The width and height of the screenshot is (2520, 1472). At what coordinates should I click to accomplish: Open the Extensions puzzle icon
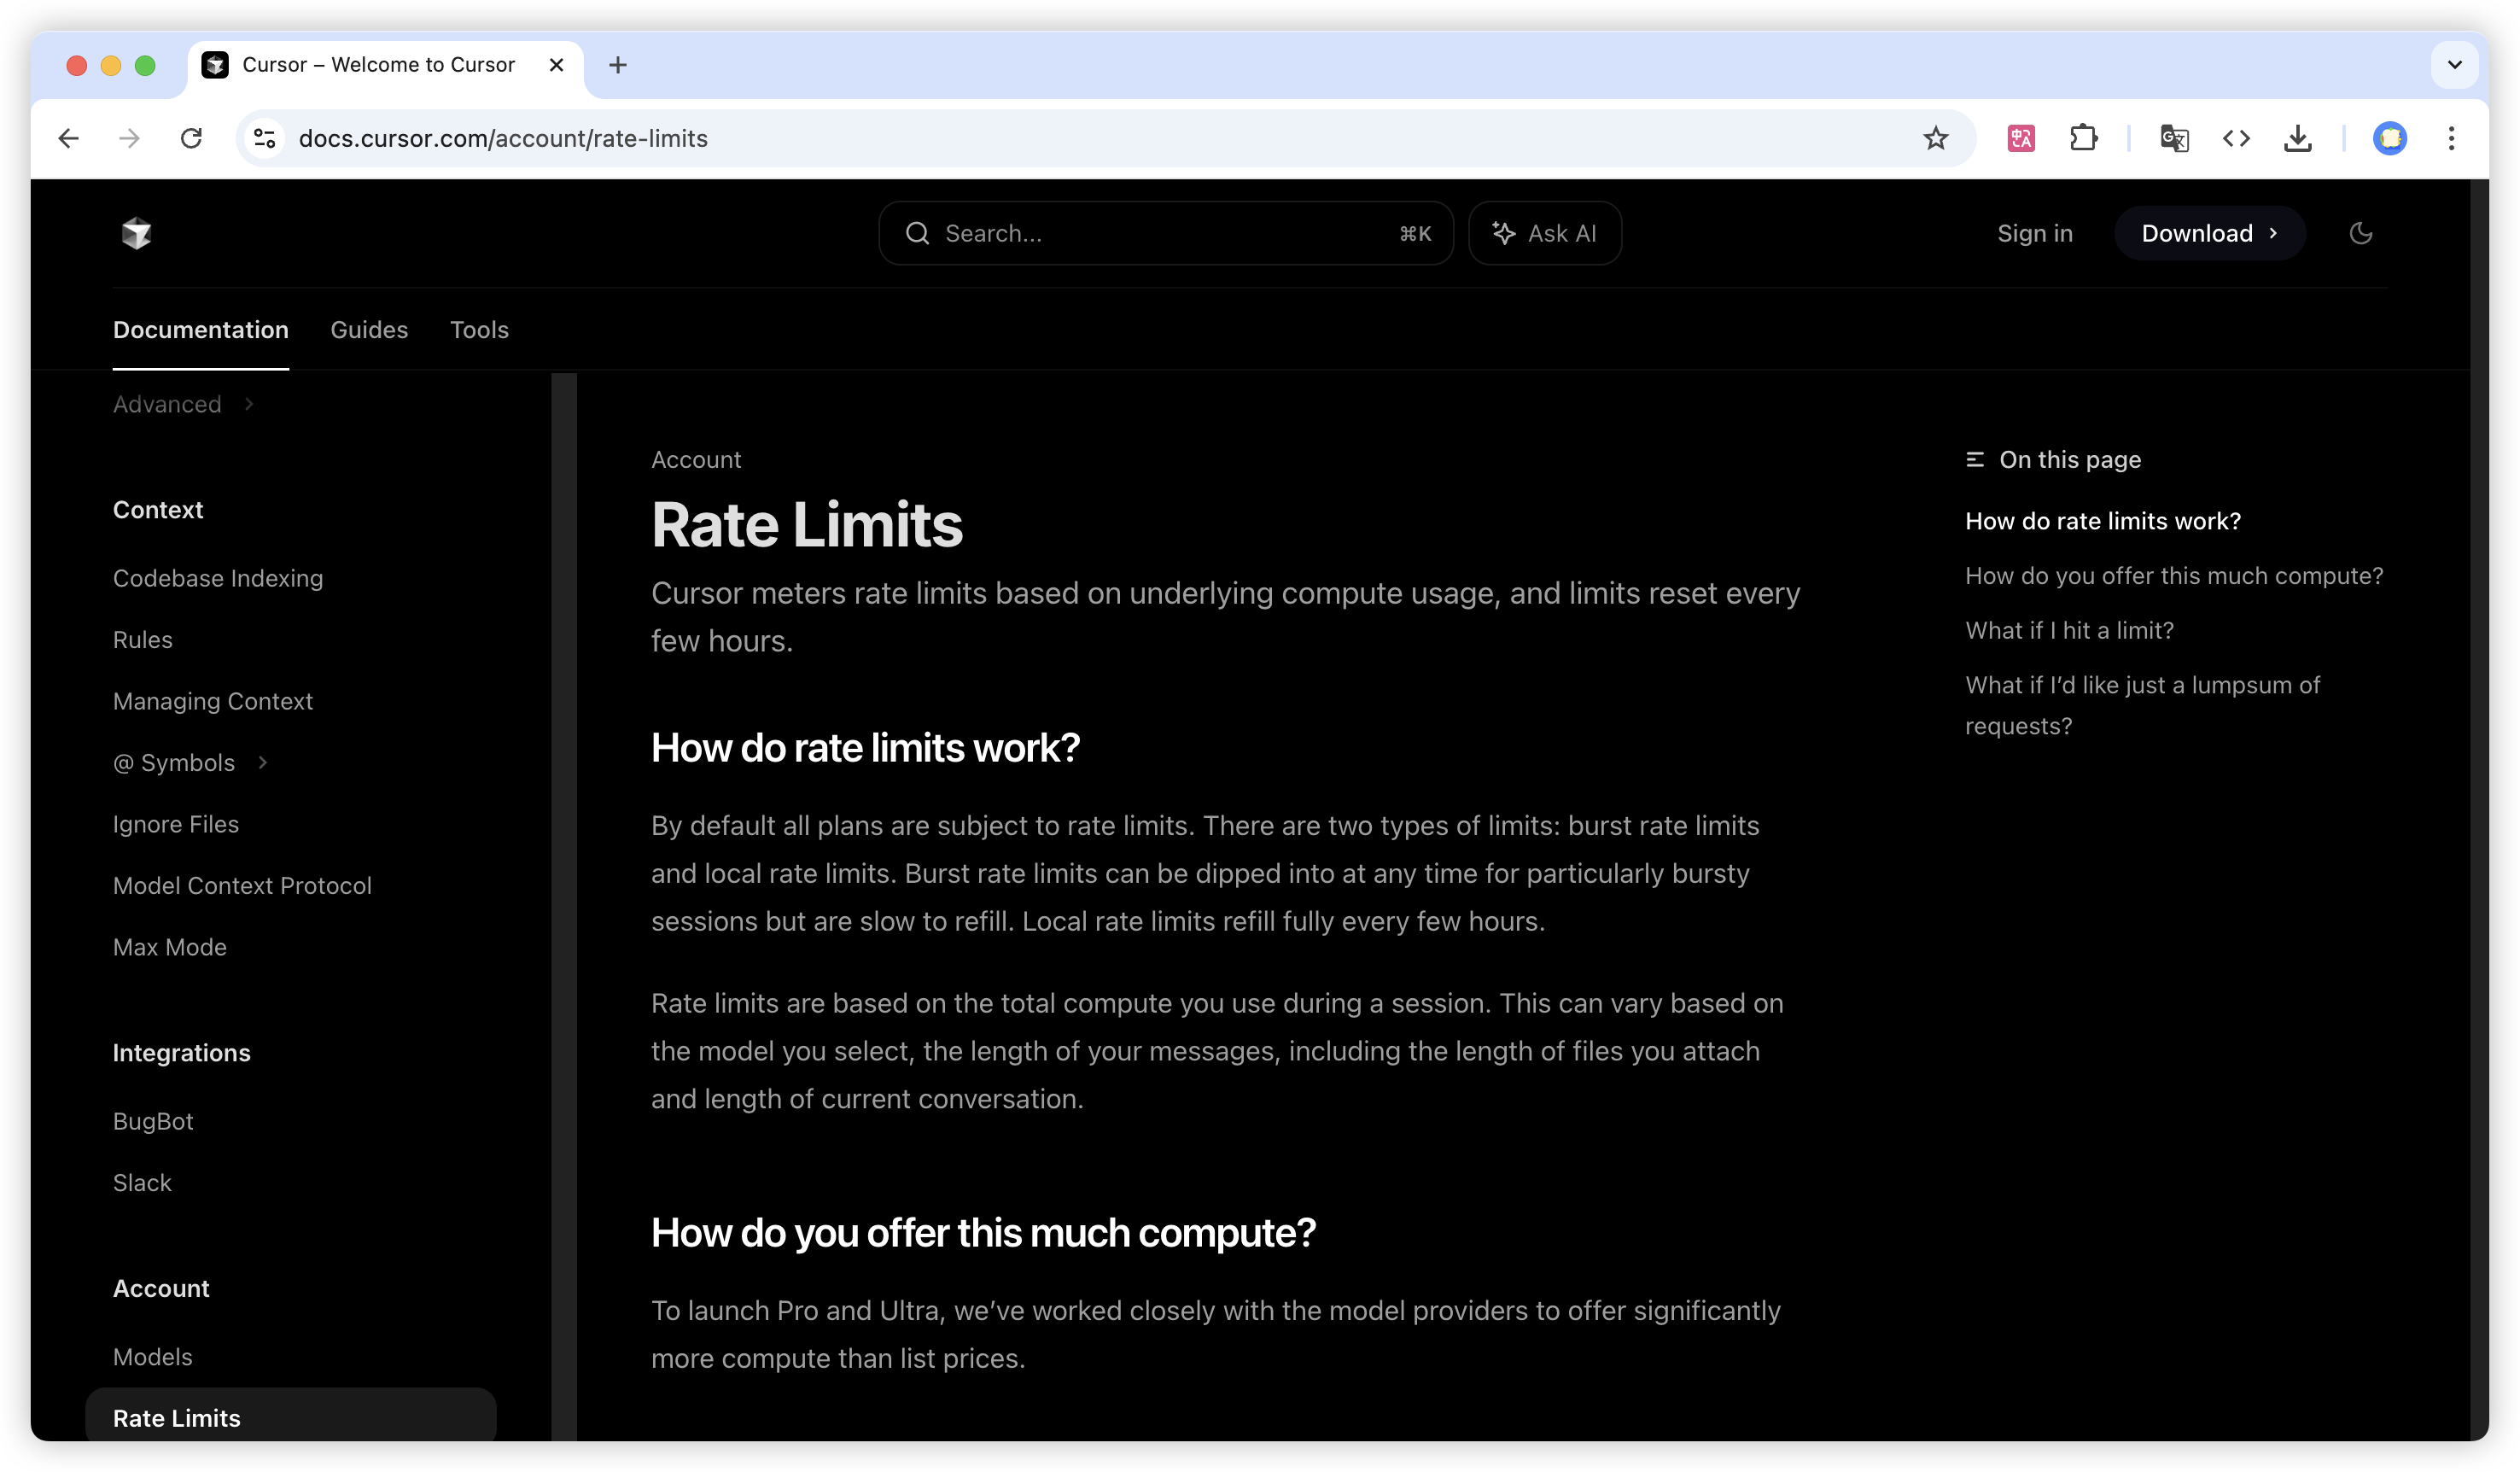pos(2083,138)
